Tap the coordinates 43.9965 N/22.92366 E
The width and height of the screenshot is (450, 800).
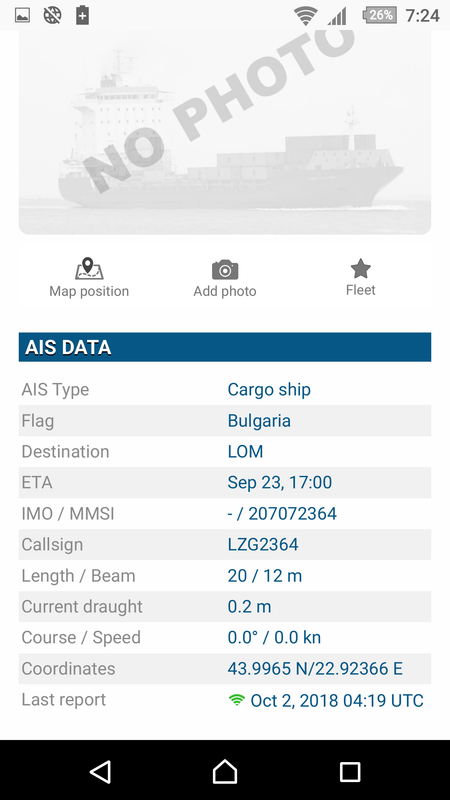pyautogui.click(x=315, y=668)
